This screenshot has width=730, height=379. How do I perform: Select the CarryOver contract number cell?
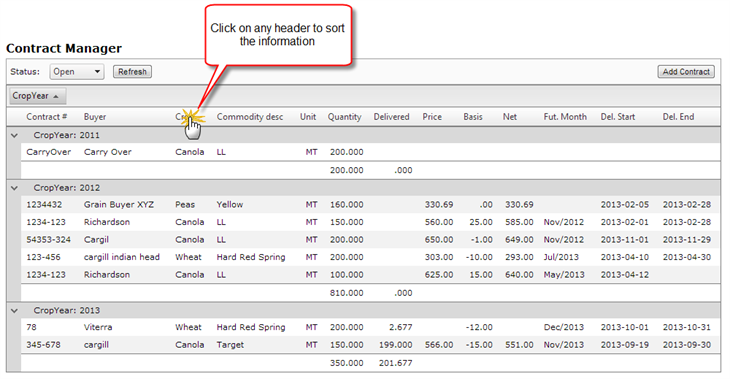coord(48,152)
